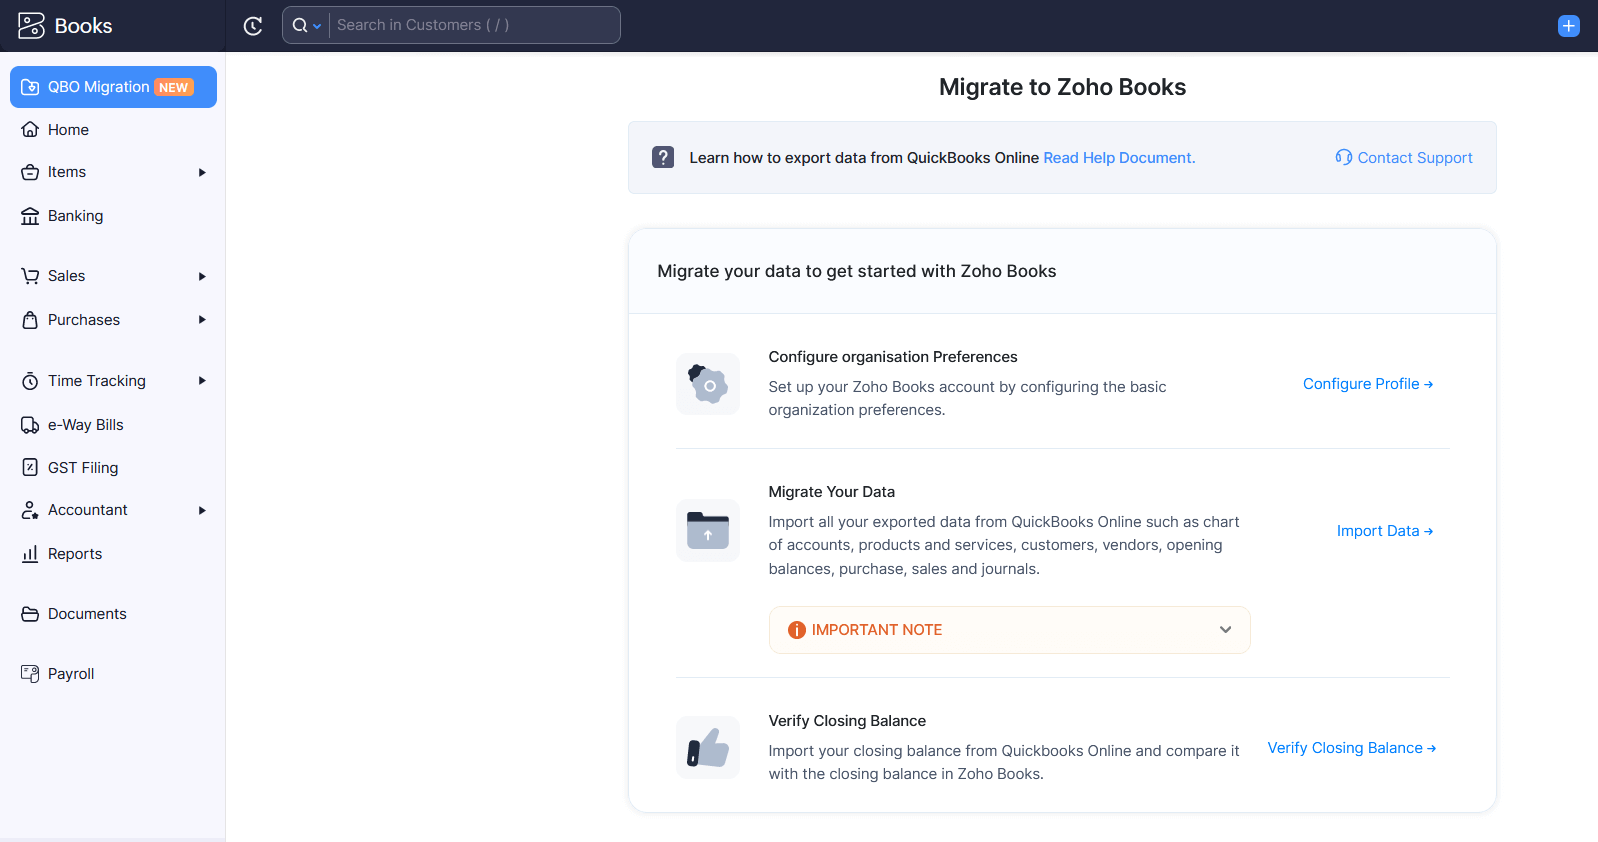This screenshot has height=842, width=1598.
Task: Expand the Purchases submenu arrow
Action: click(202, 320)
